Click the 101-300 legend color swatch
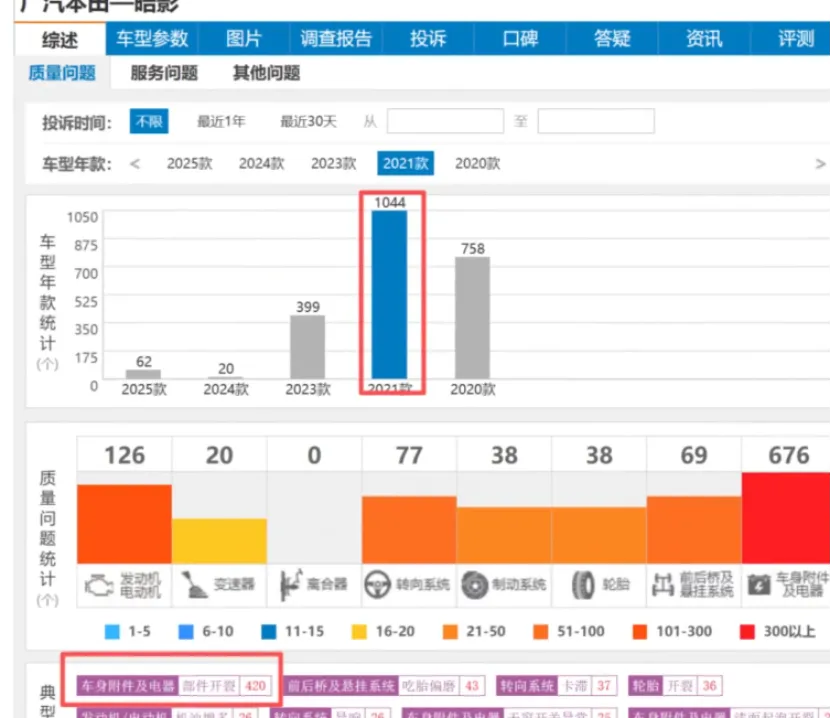Viewport: 831px width, 718px height. [x=640, y=632]
